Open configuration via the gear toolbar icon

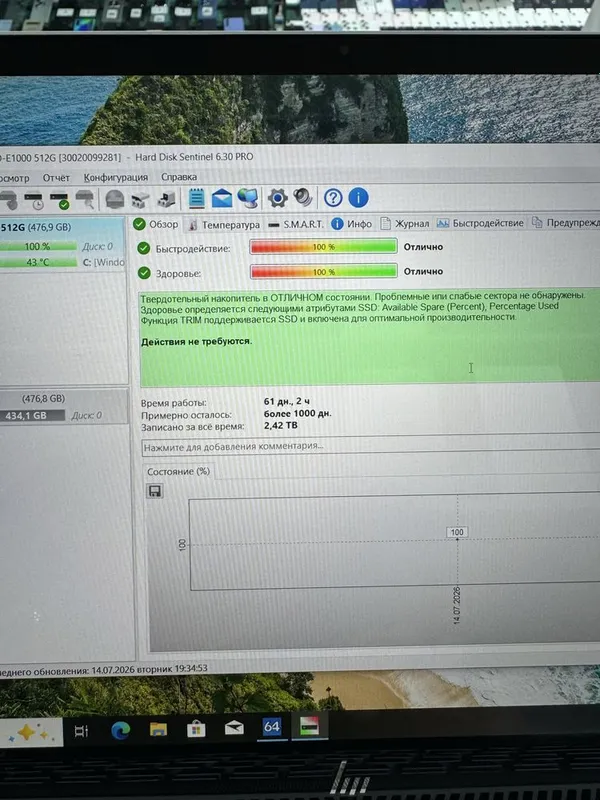point(278,198)
